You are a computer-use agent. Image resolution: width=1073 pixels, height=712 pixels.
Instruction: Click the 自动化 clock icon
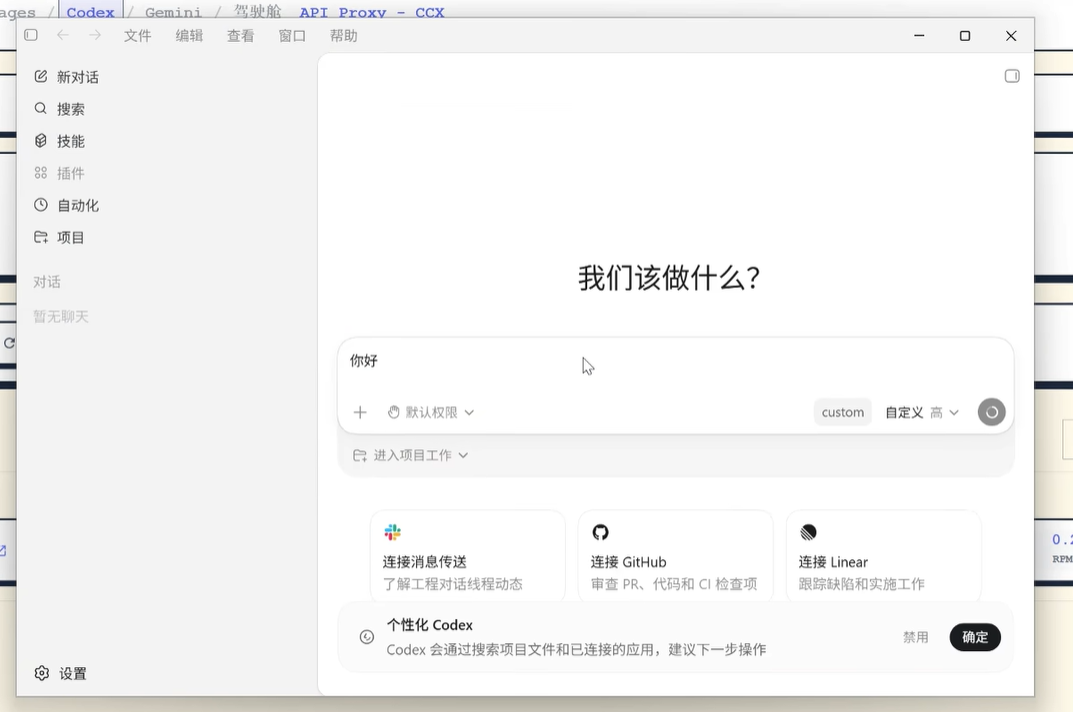pos(41,205)
